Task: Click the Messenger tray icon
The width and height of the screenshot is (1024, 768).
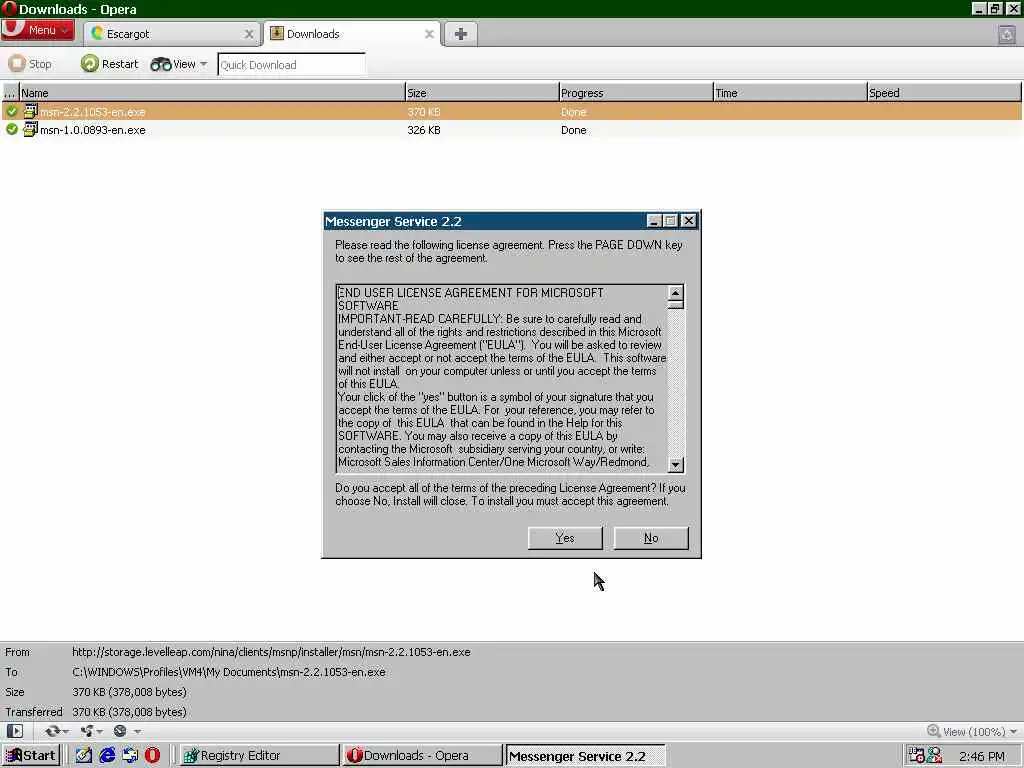Action: tap(935, 756)
